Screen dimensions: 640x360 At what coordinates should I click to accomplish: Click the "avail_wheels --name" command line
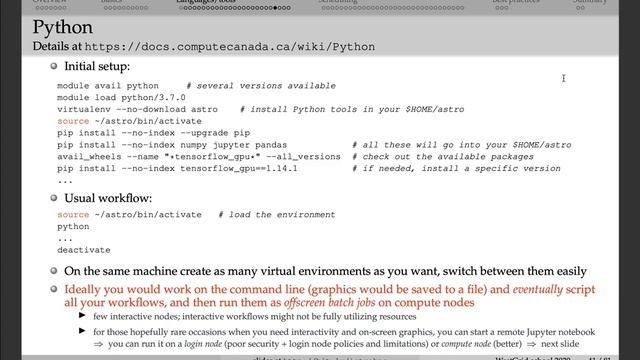[x=199, y=157]
